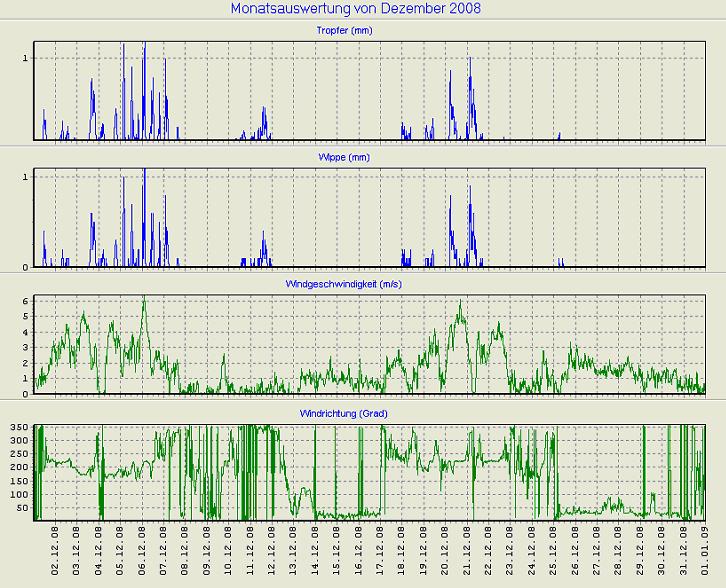726x588 pixels.
Task: Click the 350 label on the Windrichtung axis
Action: [17, 428]
